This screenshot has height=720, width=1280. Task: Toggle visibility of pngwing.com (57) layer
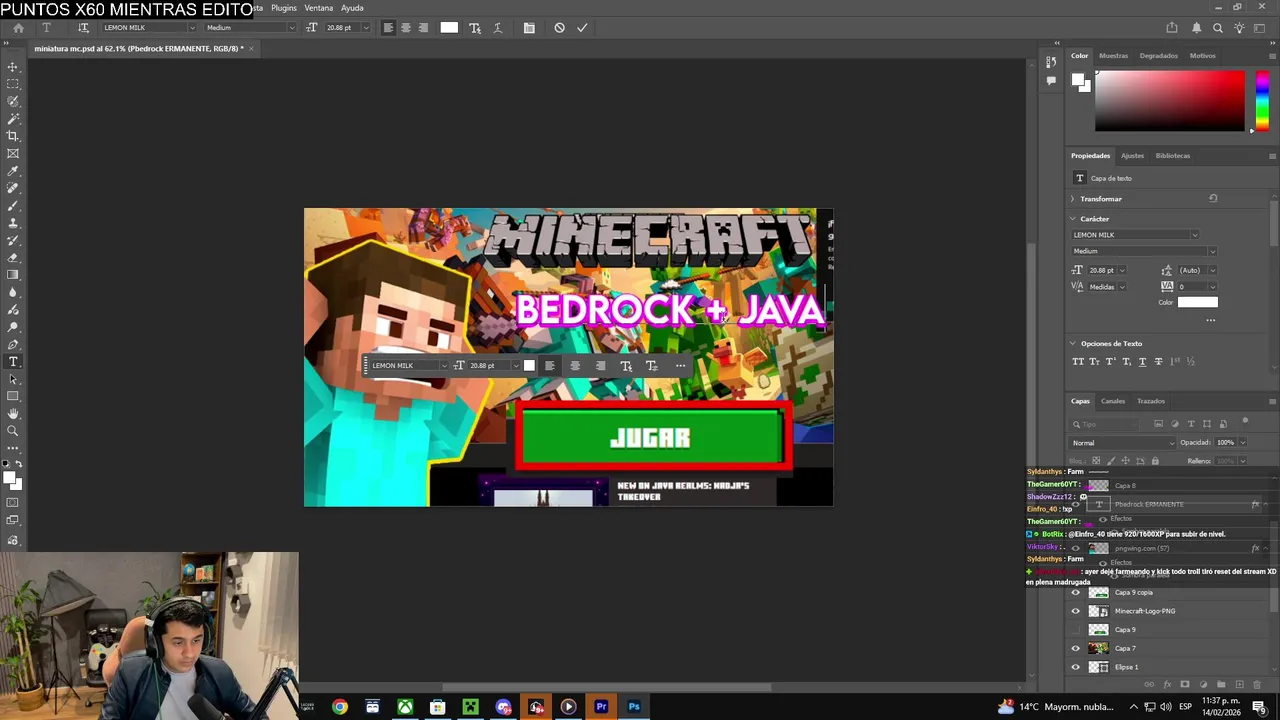[x=1076, y=548]
